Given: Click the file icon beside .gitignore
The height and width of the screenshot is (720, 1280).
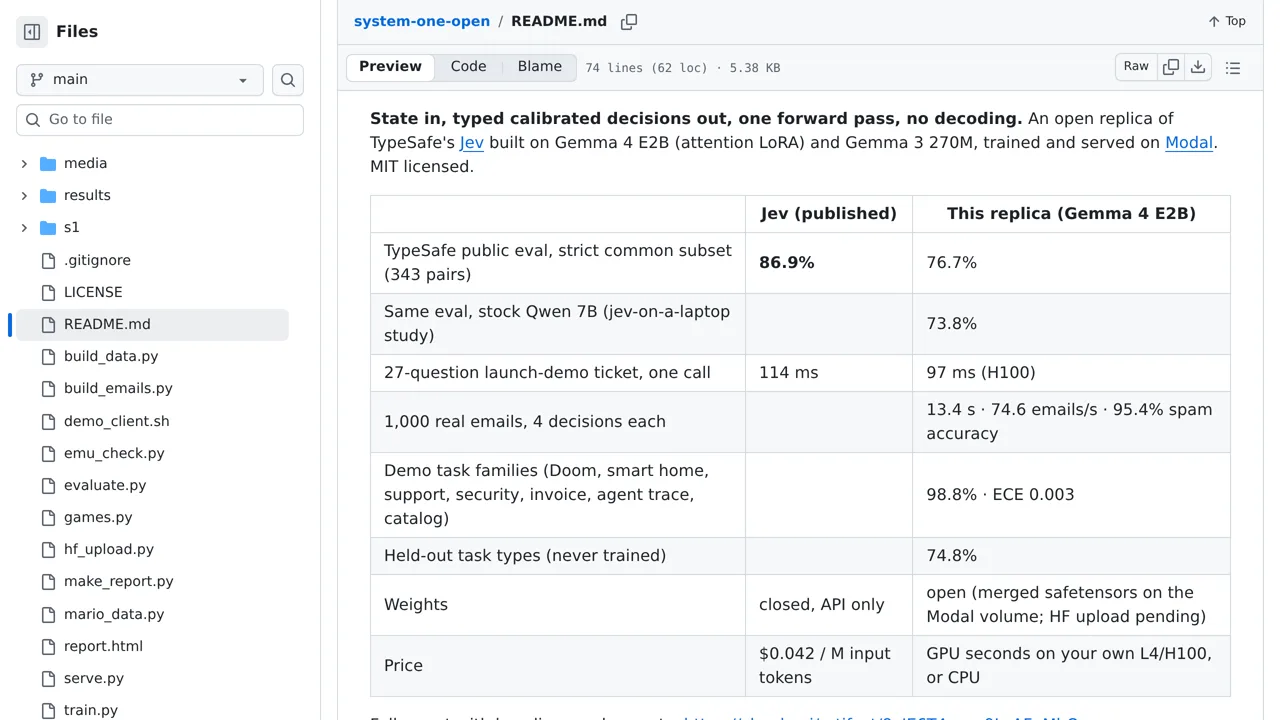Looking at the screenshot, I should tap(48, 260).
